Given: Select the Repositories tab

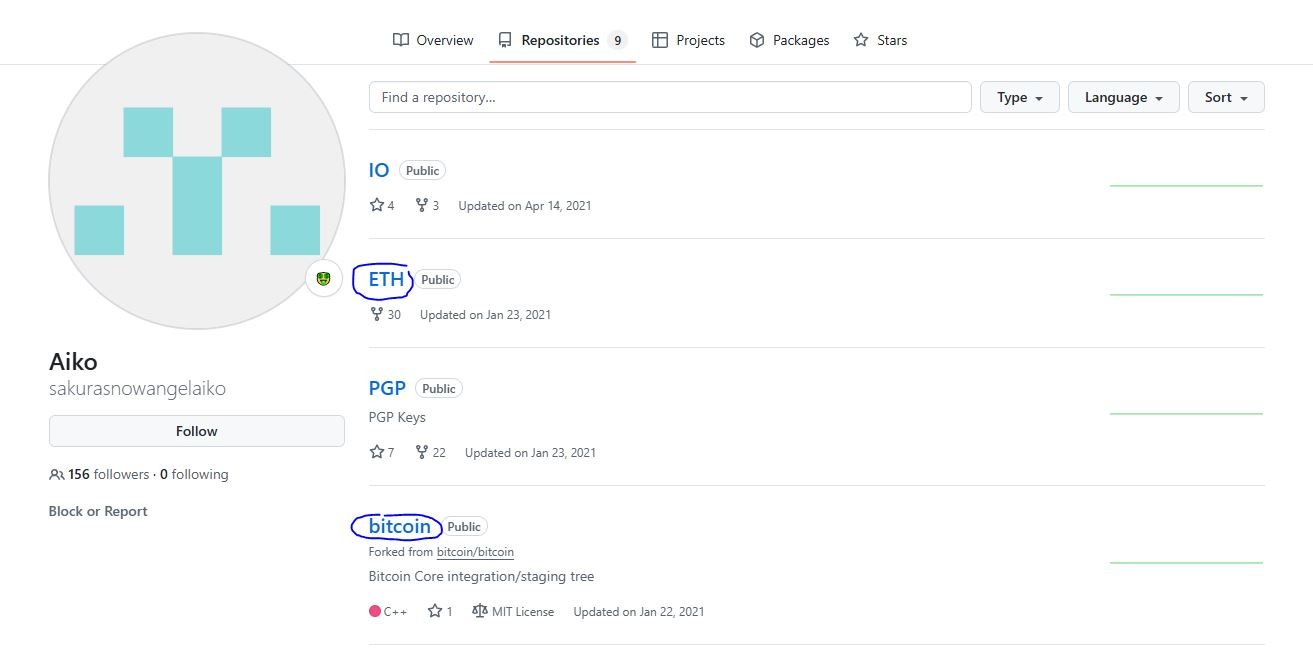Looking at the screenshot, I should [x=562, y=40].
